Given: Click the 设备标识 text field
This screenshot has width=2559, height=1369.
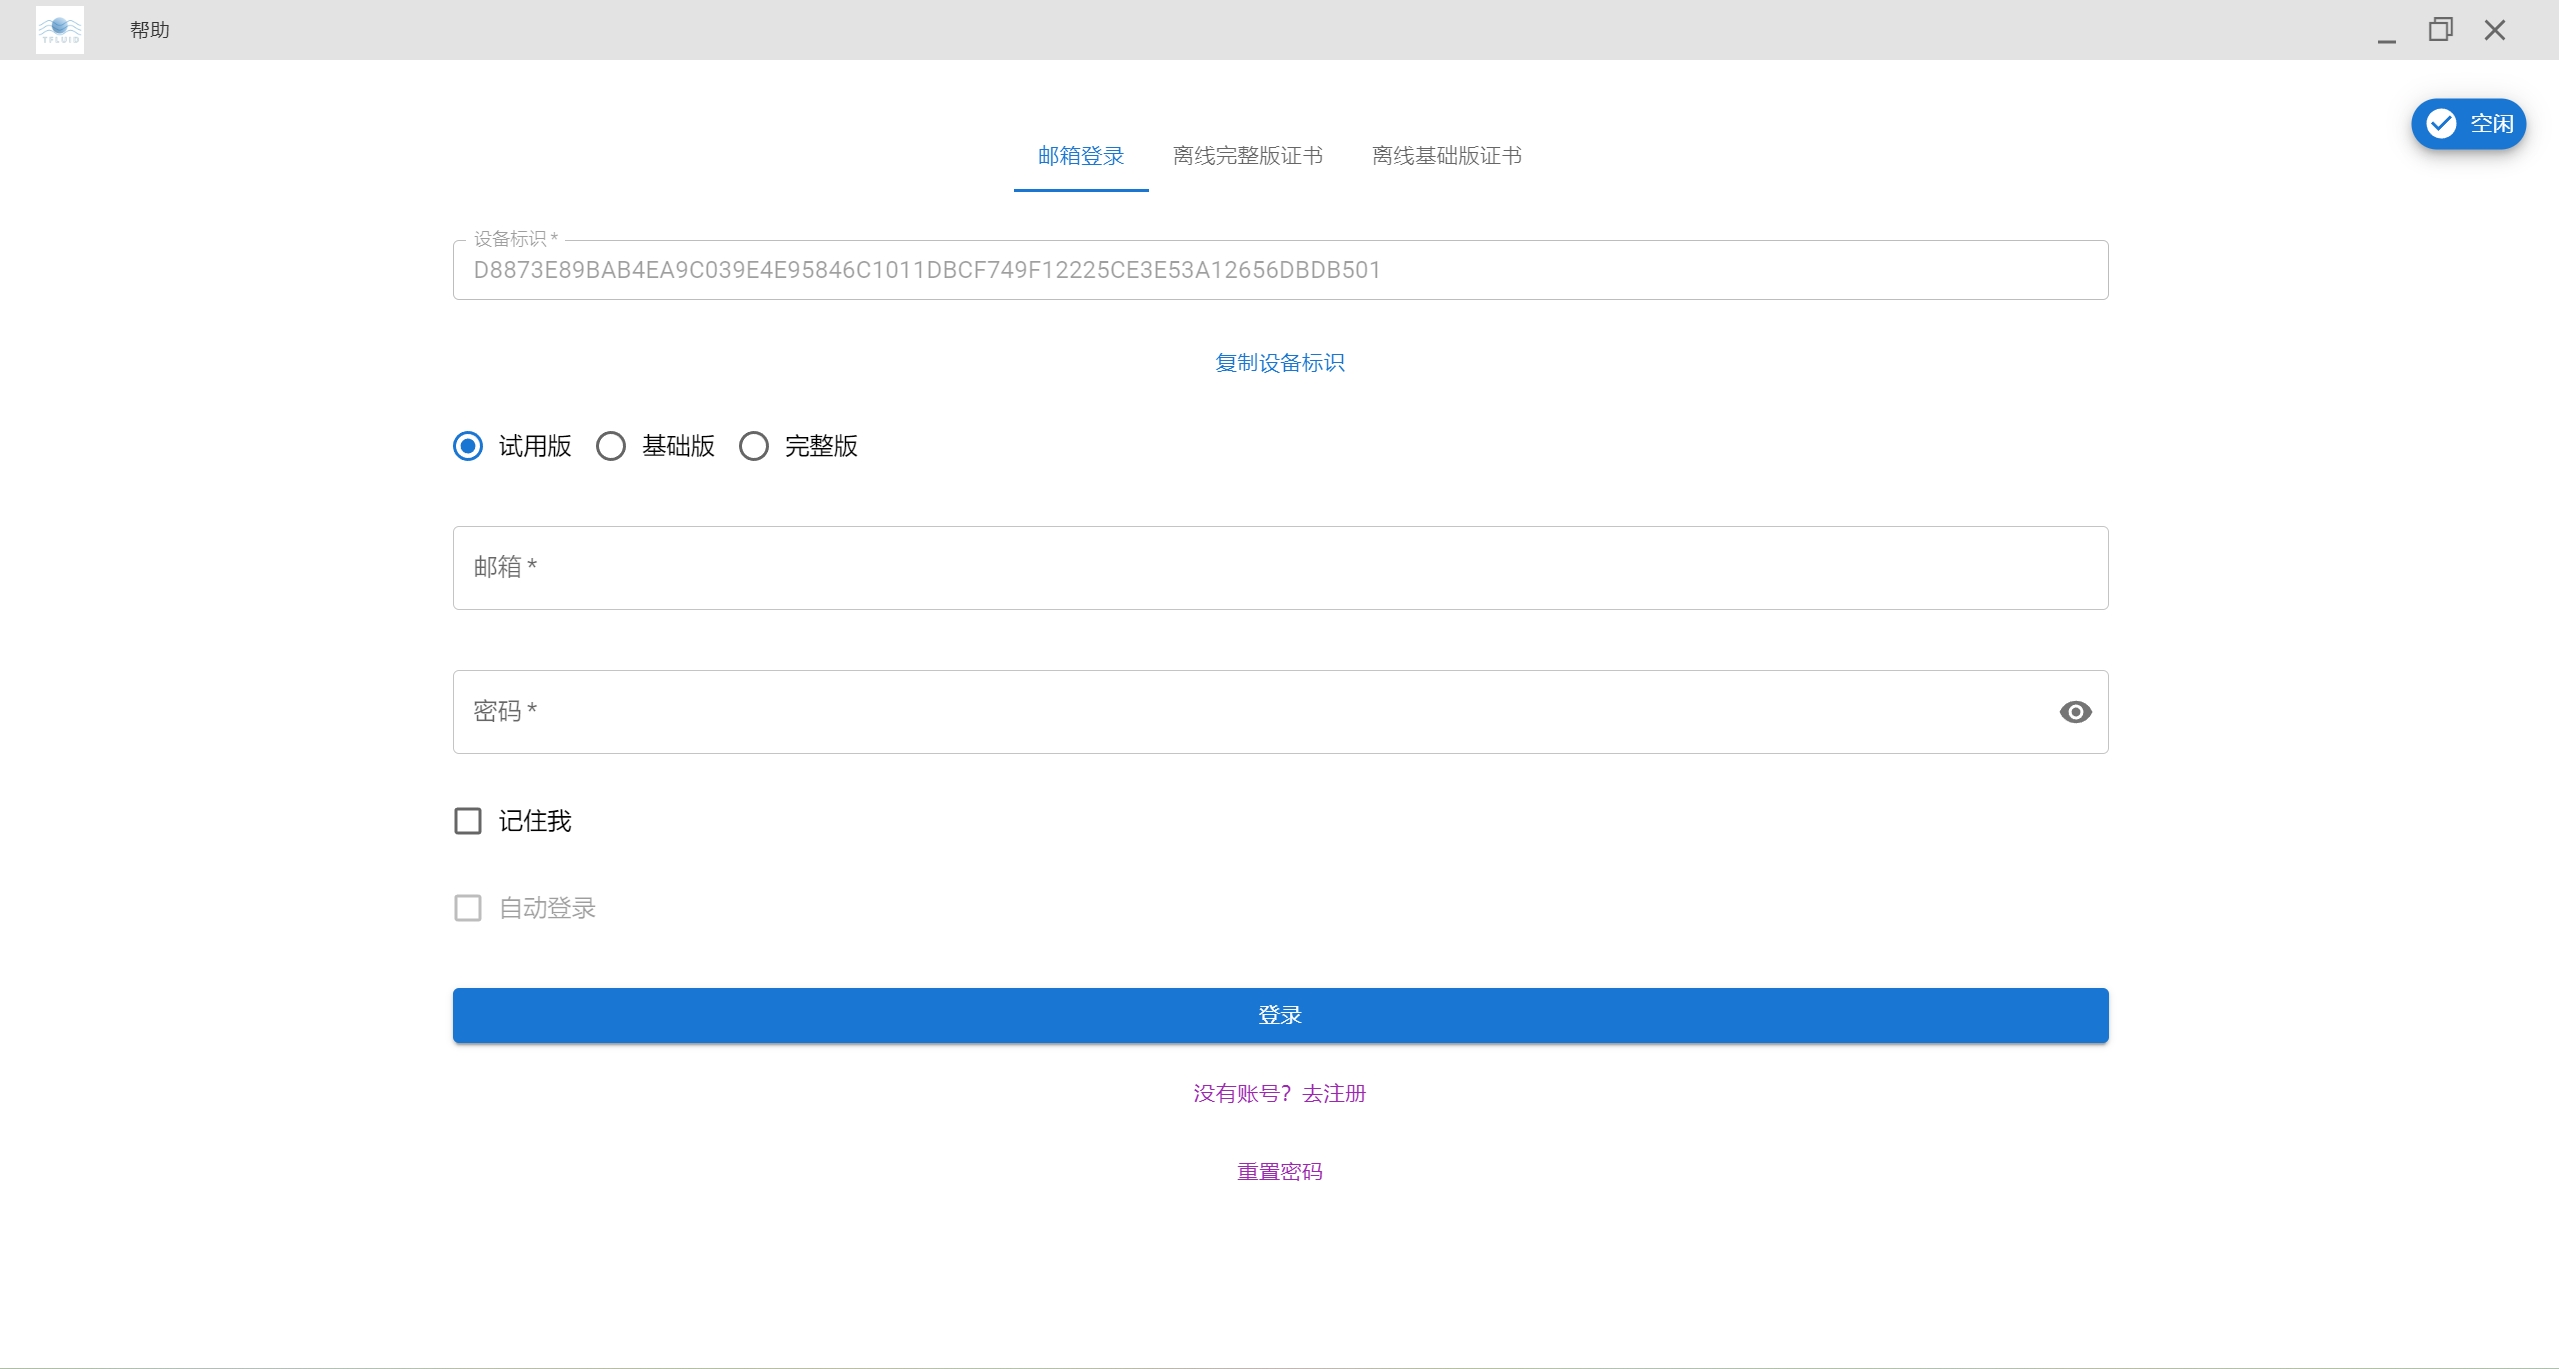Looking at the screenshot, I should point(1280,270).
